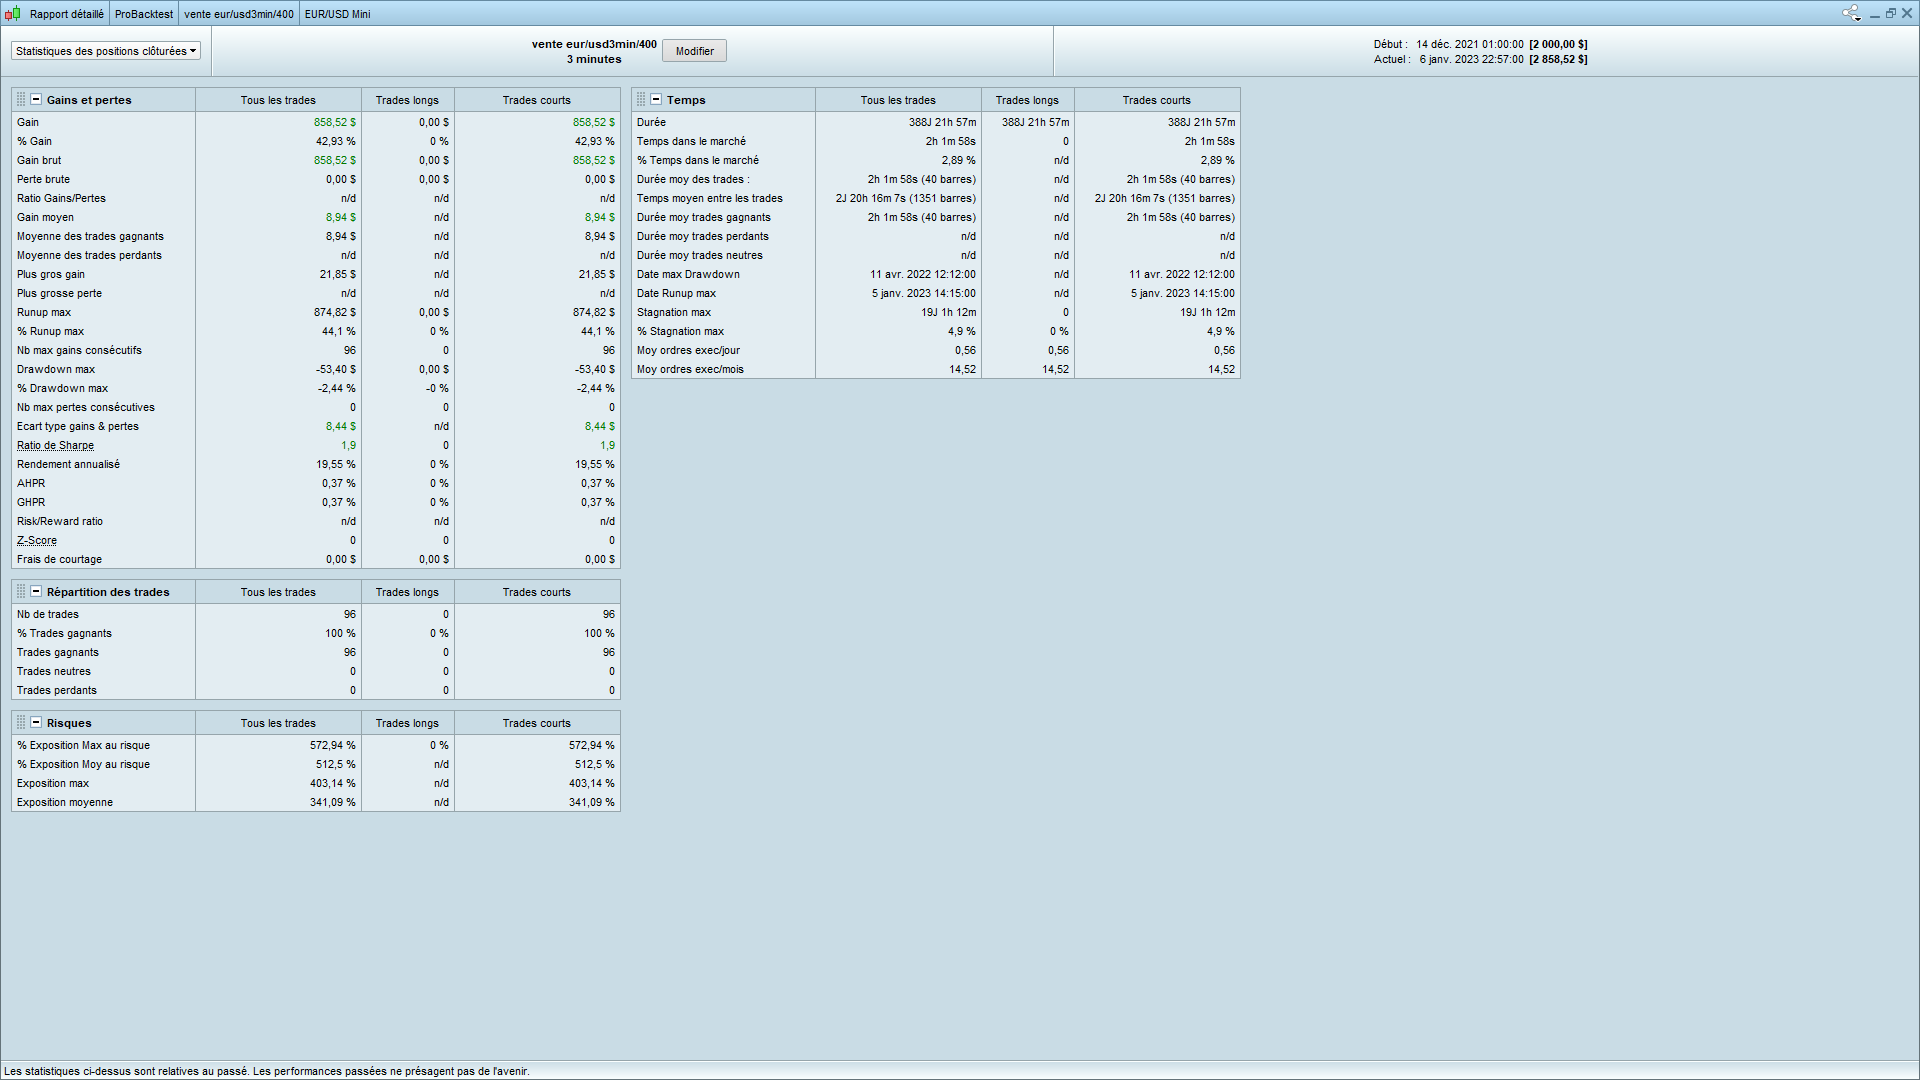
Task: Grab the Gains et pertes drag handle
Action: pyautogui.click(x=21, y=100)
